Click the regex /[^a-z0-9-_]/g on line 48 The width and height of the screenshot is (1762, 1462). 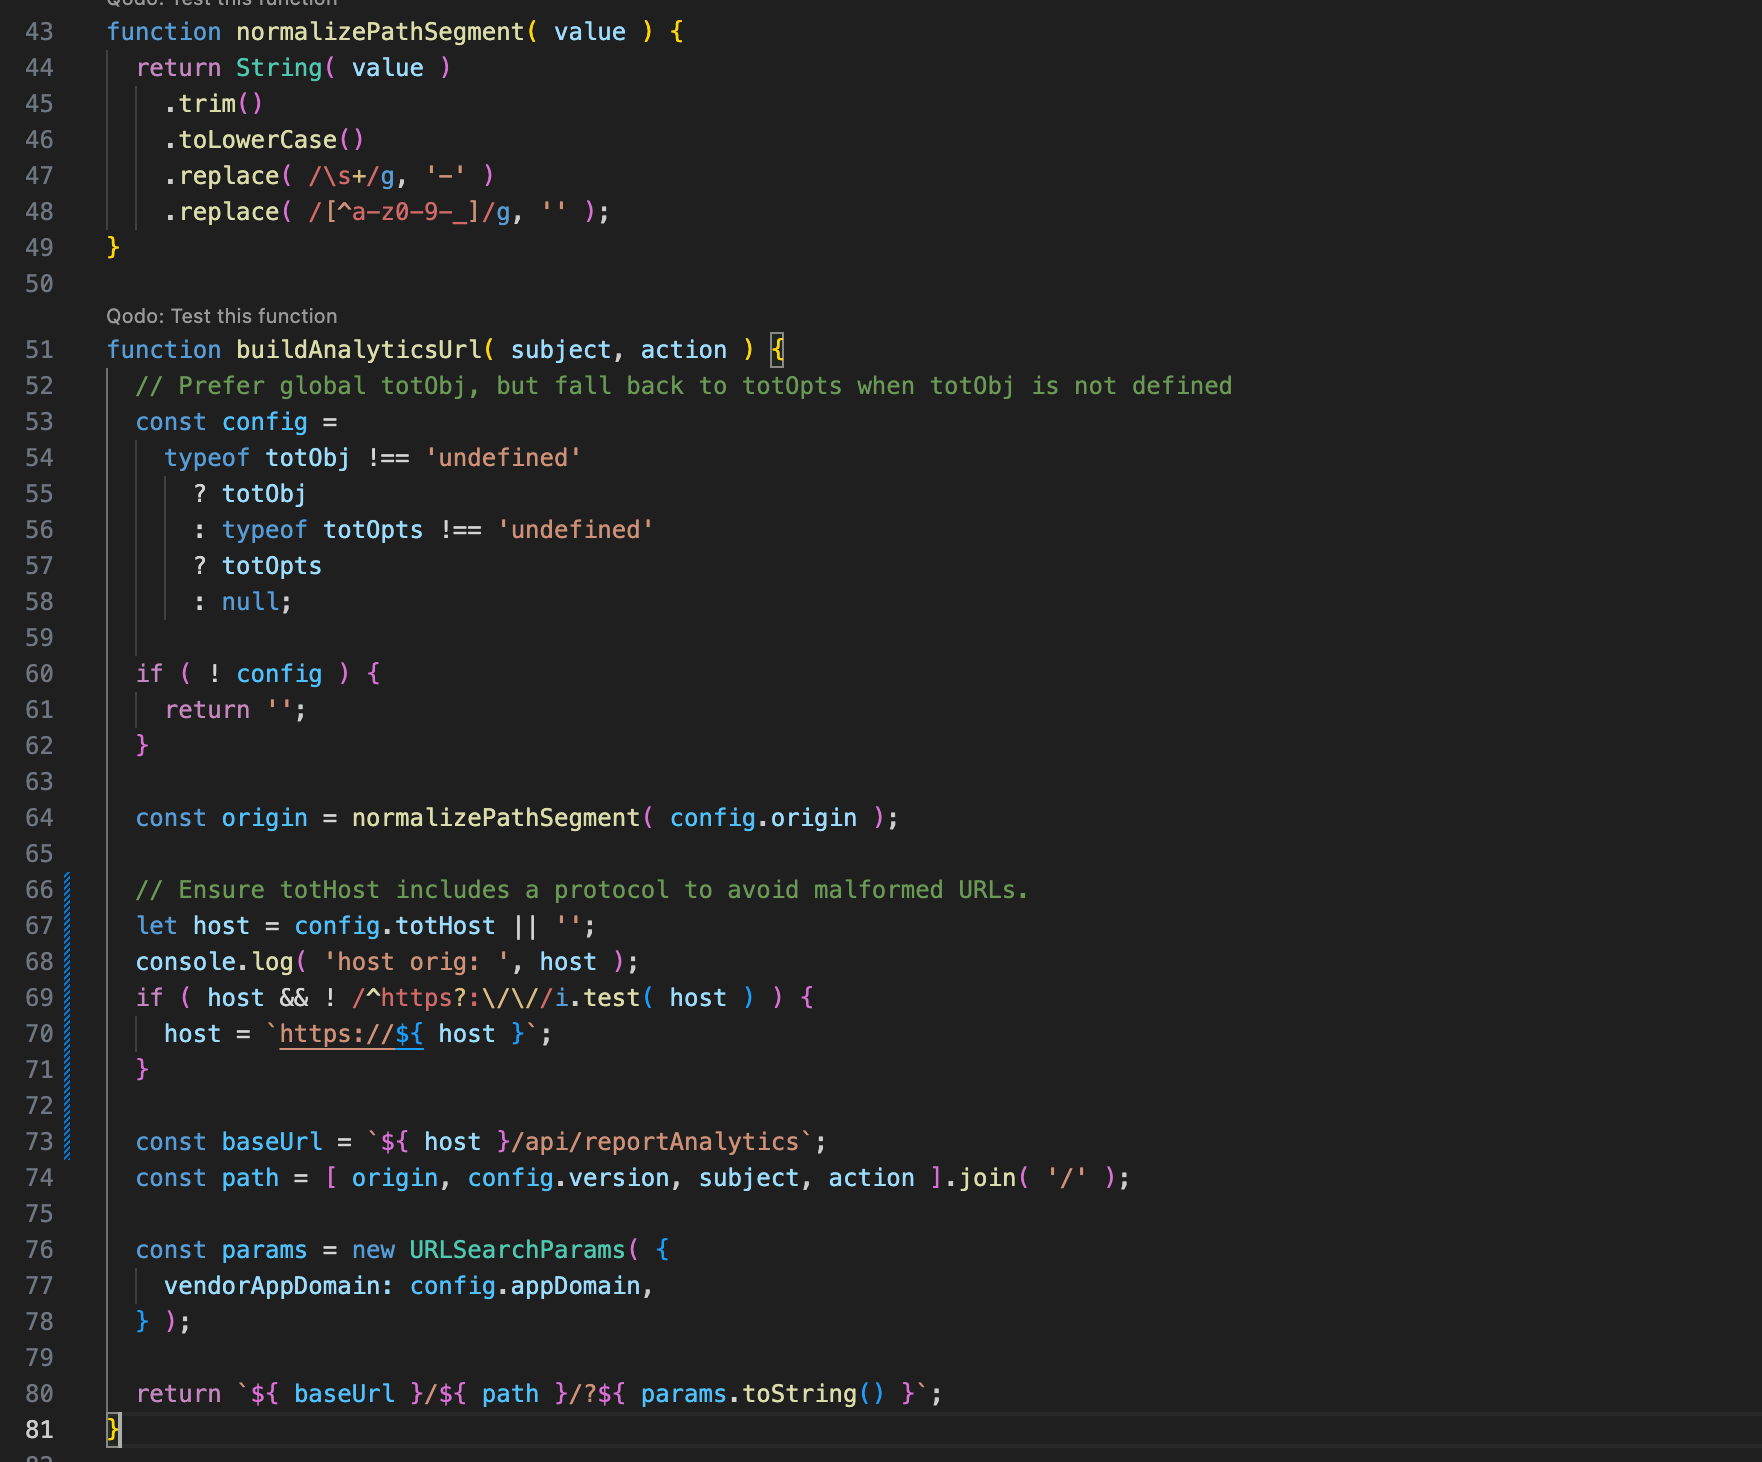coord(408,212)
